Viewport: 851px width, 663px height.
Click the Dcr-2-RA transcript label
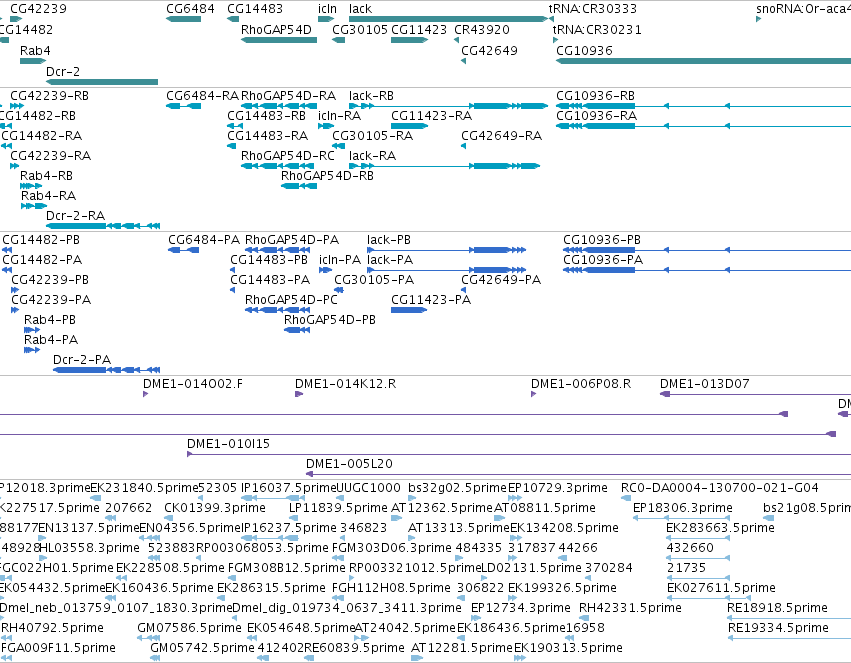[75, 216]
